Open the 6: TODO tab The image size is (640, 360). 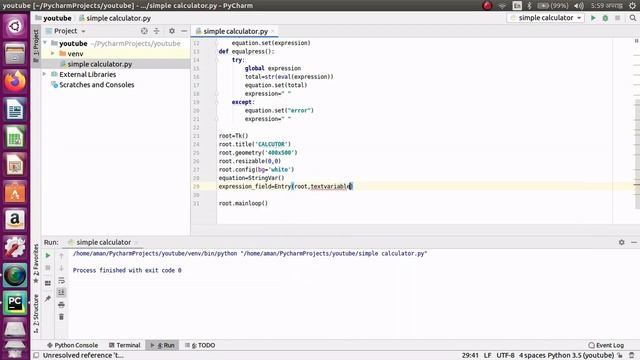click(x=200, y=345)
